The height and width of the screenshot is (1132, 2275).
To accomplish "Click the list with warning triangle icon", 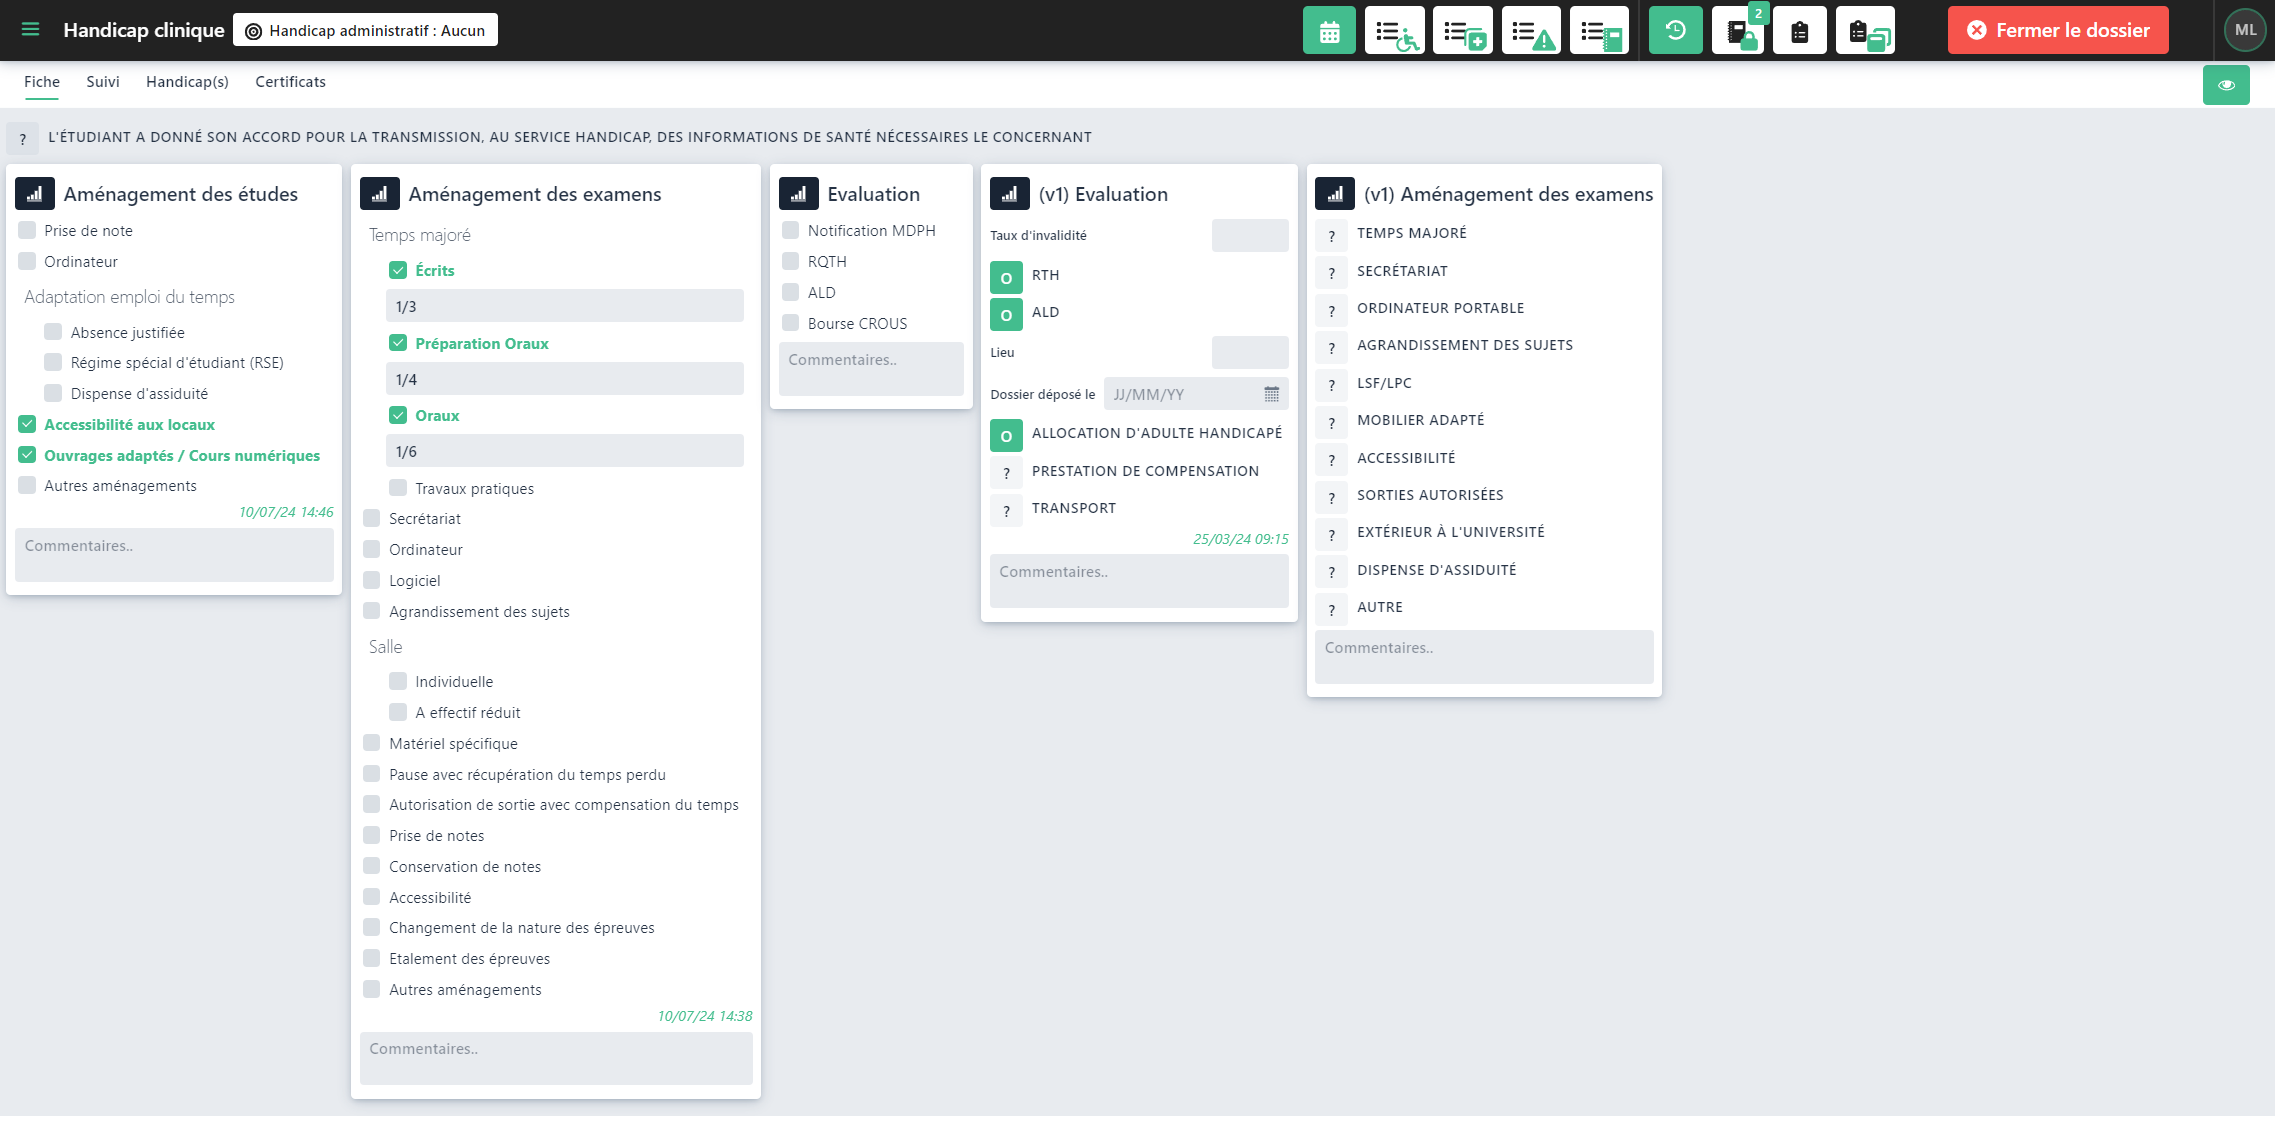I will coord(1531,31).
